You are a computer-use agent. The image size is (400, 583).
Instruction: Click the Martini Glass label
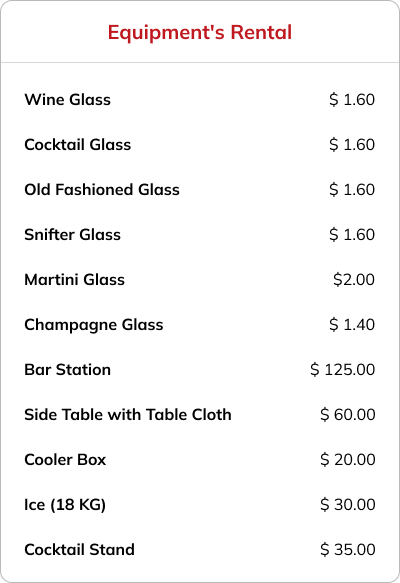point(74,280)
